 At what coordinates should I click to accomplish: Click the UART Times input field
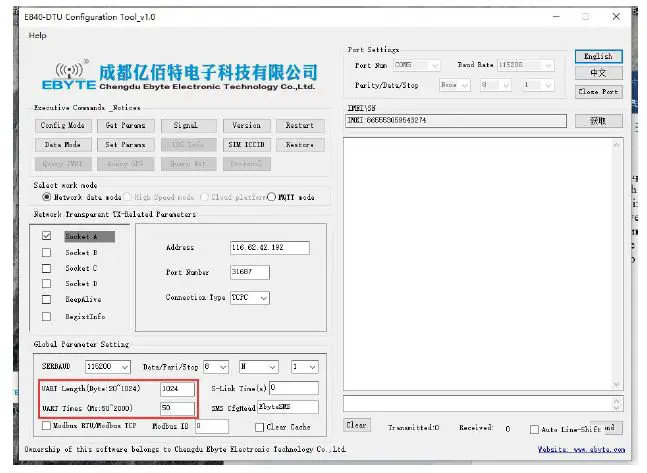coord(177,408)
